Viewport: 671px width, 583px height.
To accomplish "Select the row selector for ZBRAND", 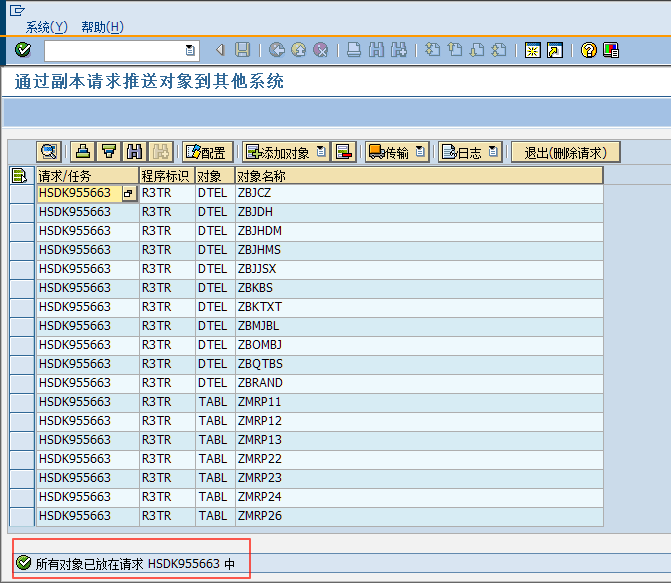I will coord(22,383).
